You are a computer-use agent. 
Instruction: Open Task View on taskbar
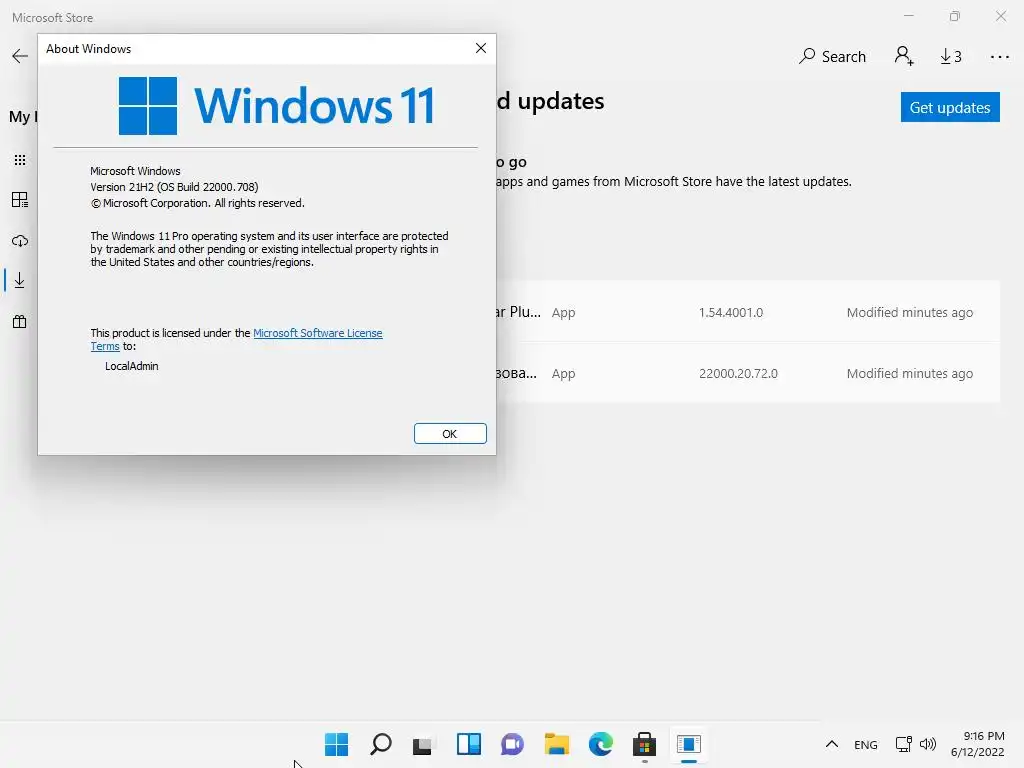point(423,744)
